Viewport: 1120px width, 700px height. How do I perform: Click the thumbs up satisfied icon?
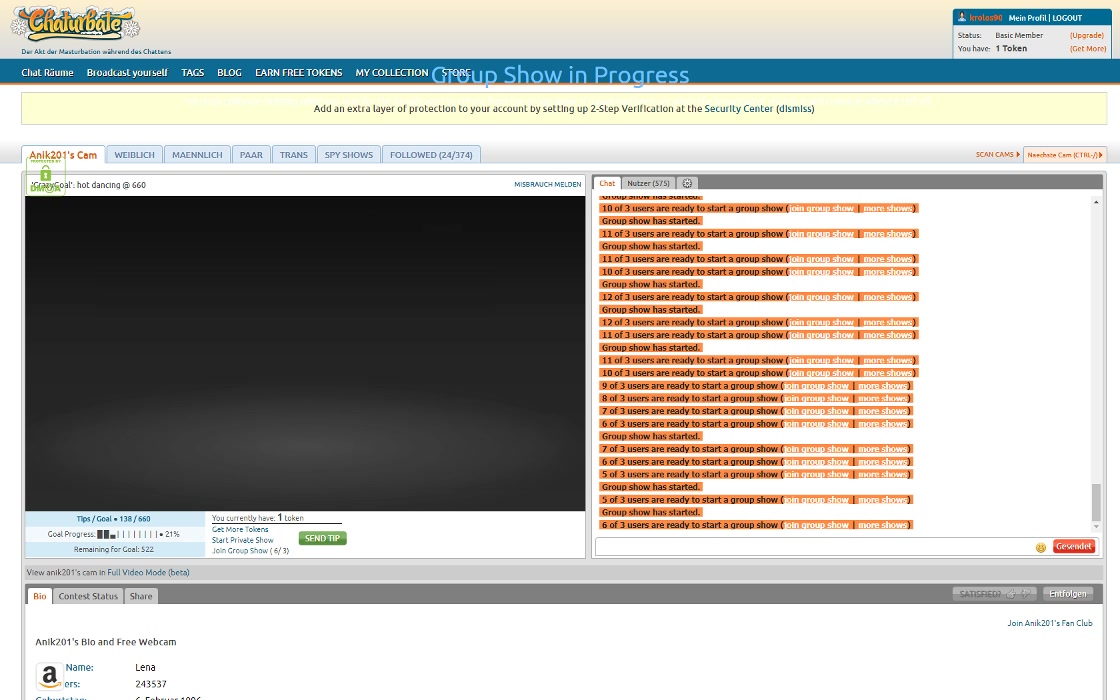click(x=1011, y=594)
